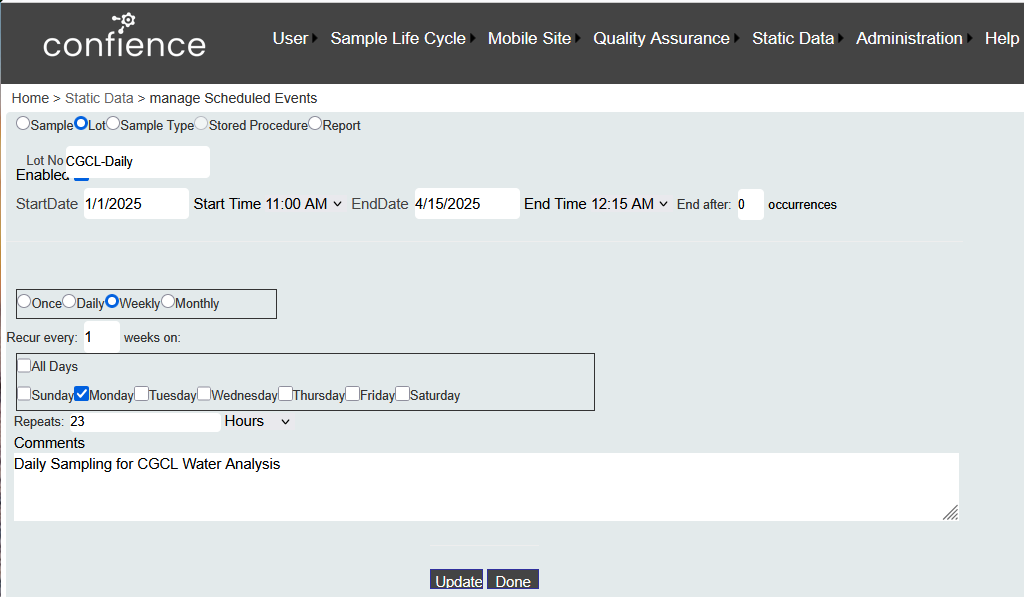The image size is (1024, 597).
Task: Select the Weekly recurrence option
Action: click(112, 301)
